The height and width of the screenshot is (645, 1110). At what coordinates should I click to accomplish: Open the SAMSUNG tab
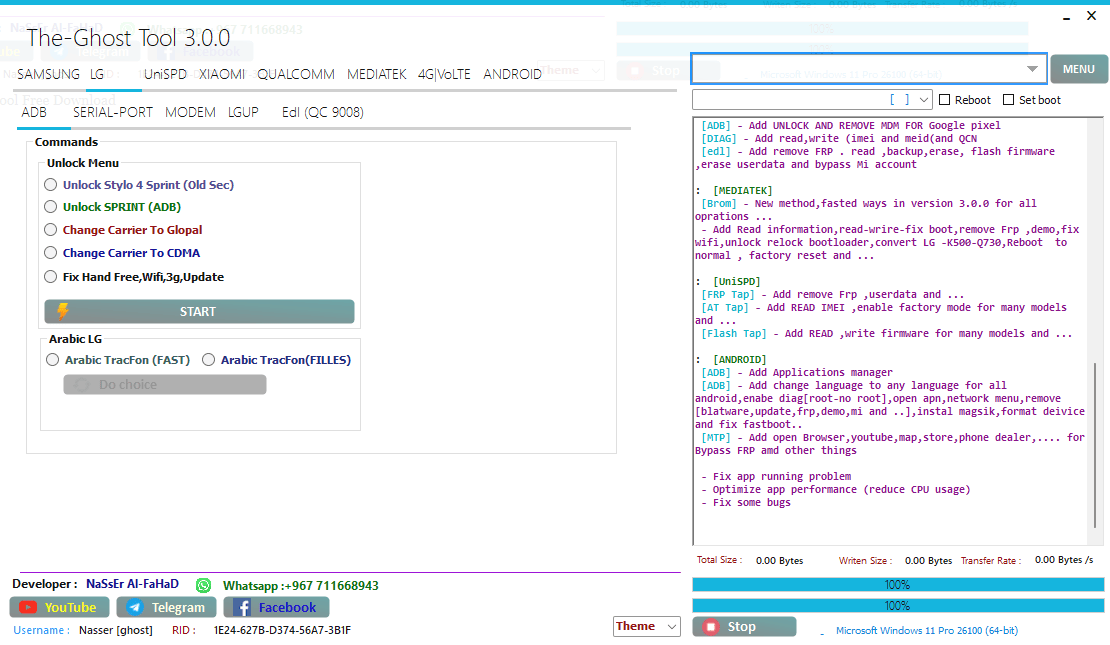click(x=47, y=74)
